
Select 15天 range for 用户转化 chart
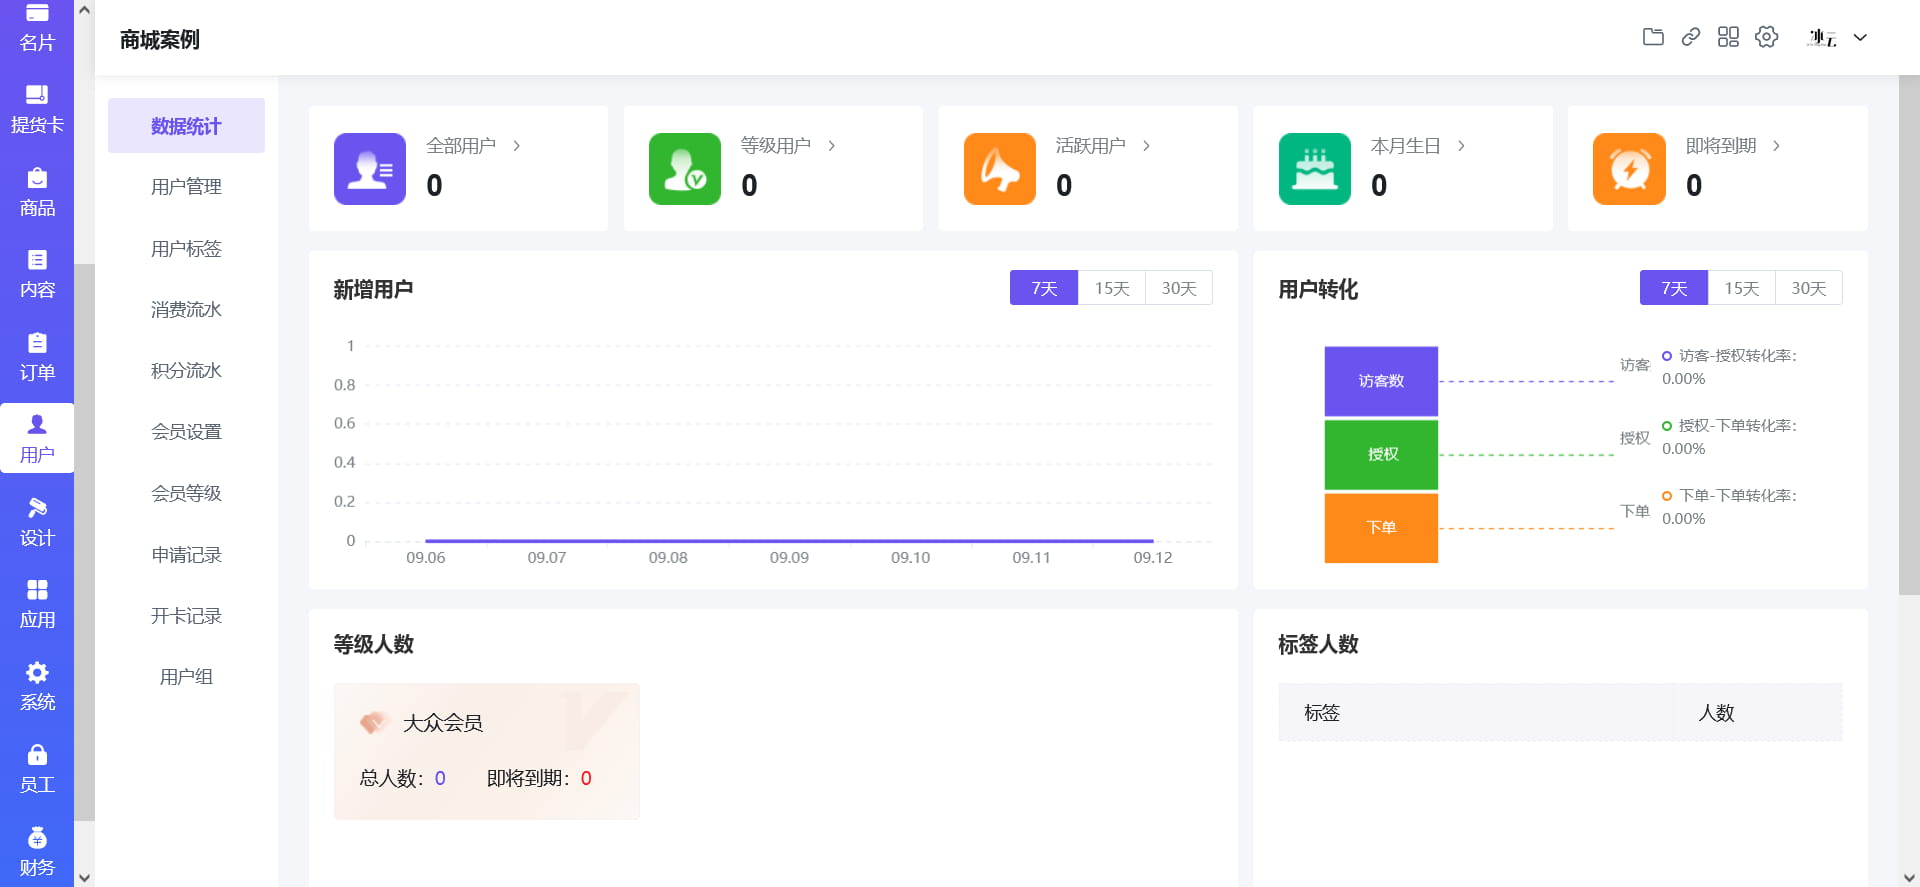tap(1742, 288)
